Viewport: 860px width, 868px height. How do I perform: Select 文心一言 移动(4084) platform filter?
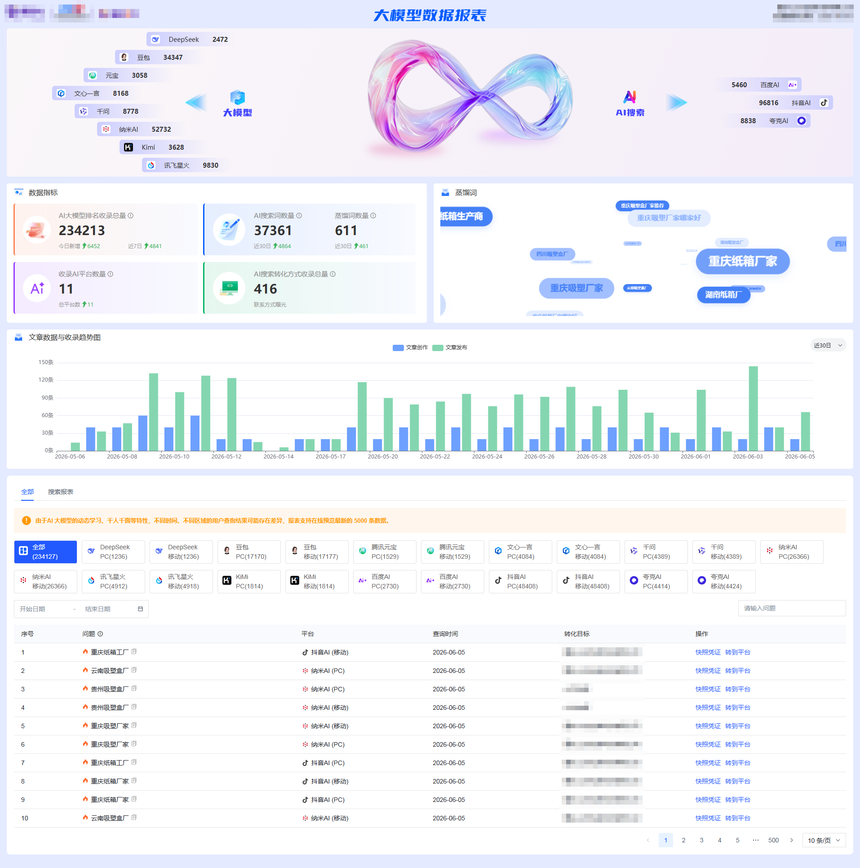tap(588, 552)
